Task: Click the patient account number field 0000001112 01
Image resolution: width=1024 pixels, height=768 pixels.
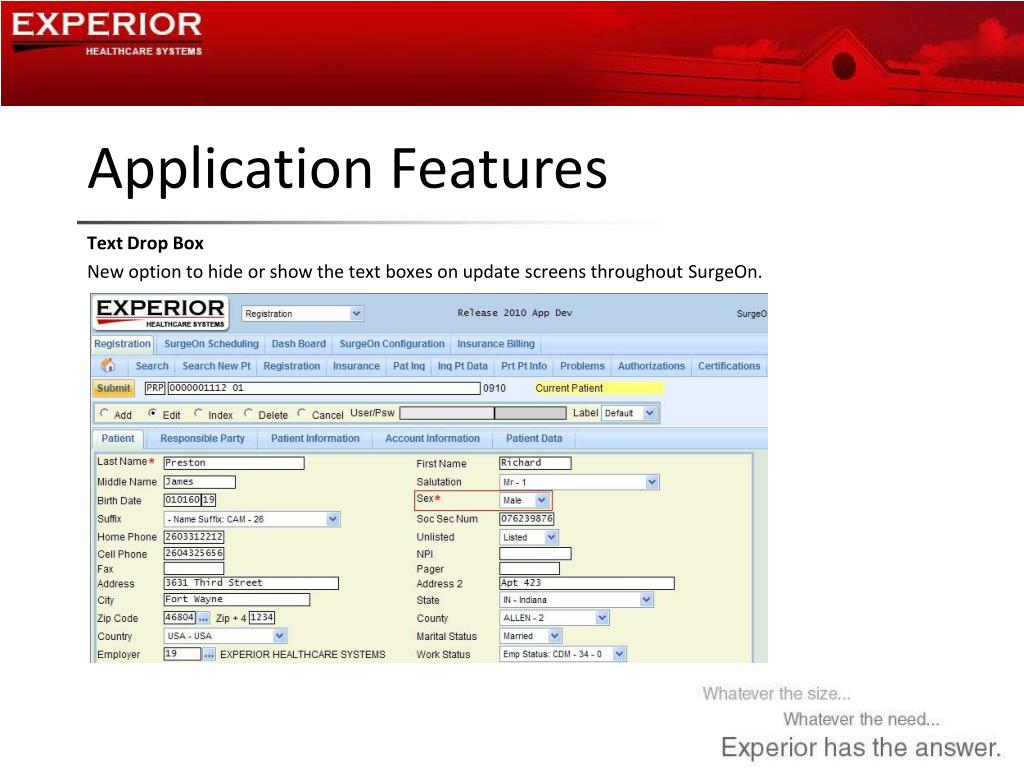Action: [x=324, y=388]
